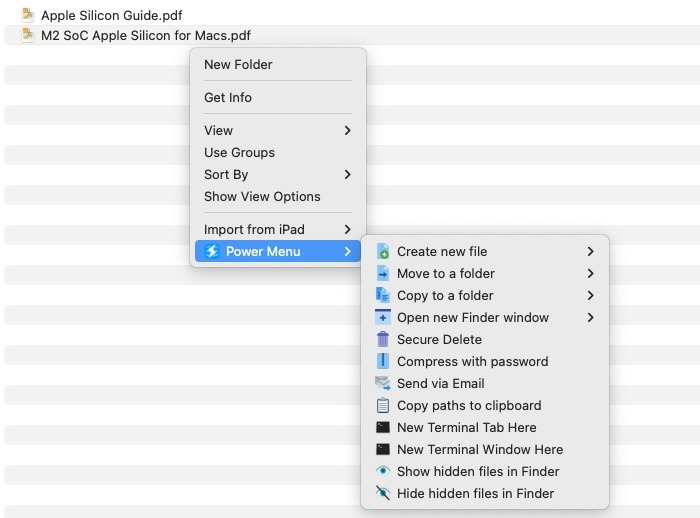Toggle Use Groups in the context menu
The height and width of the screenshot is (518, 700).
[x=239, y=153]
